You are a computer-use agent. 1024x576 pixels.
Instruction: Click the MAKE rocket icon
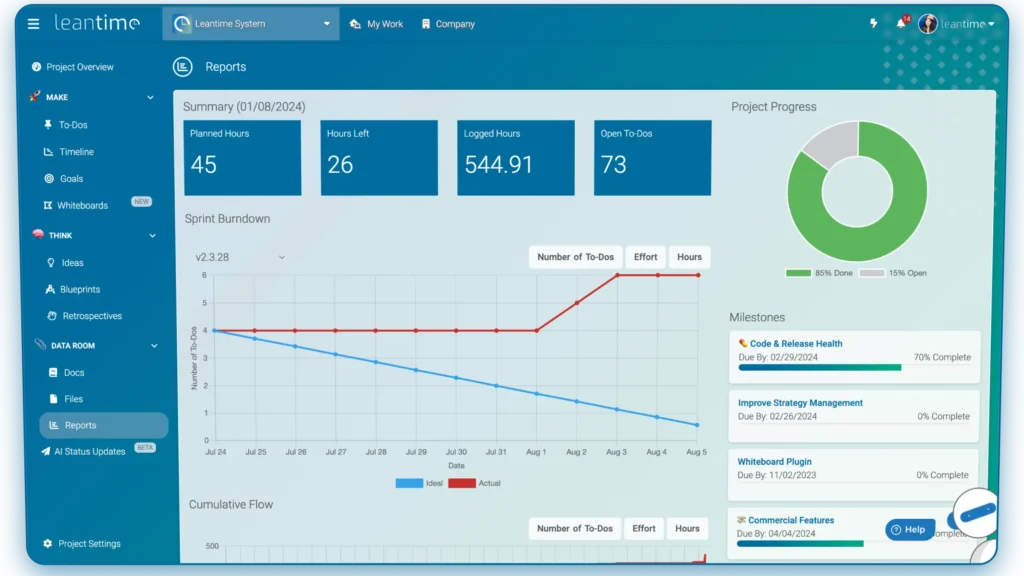click(35, 96)
